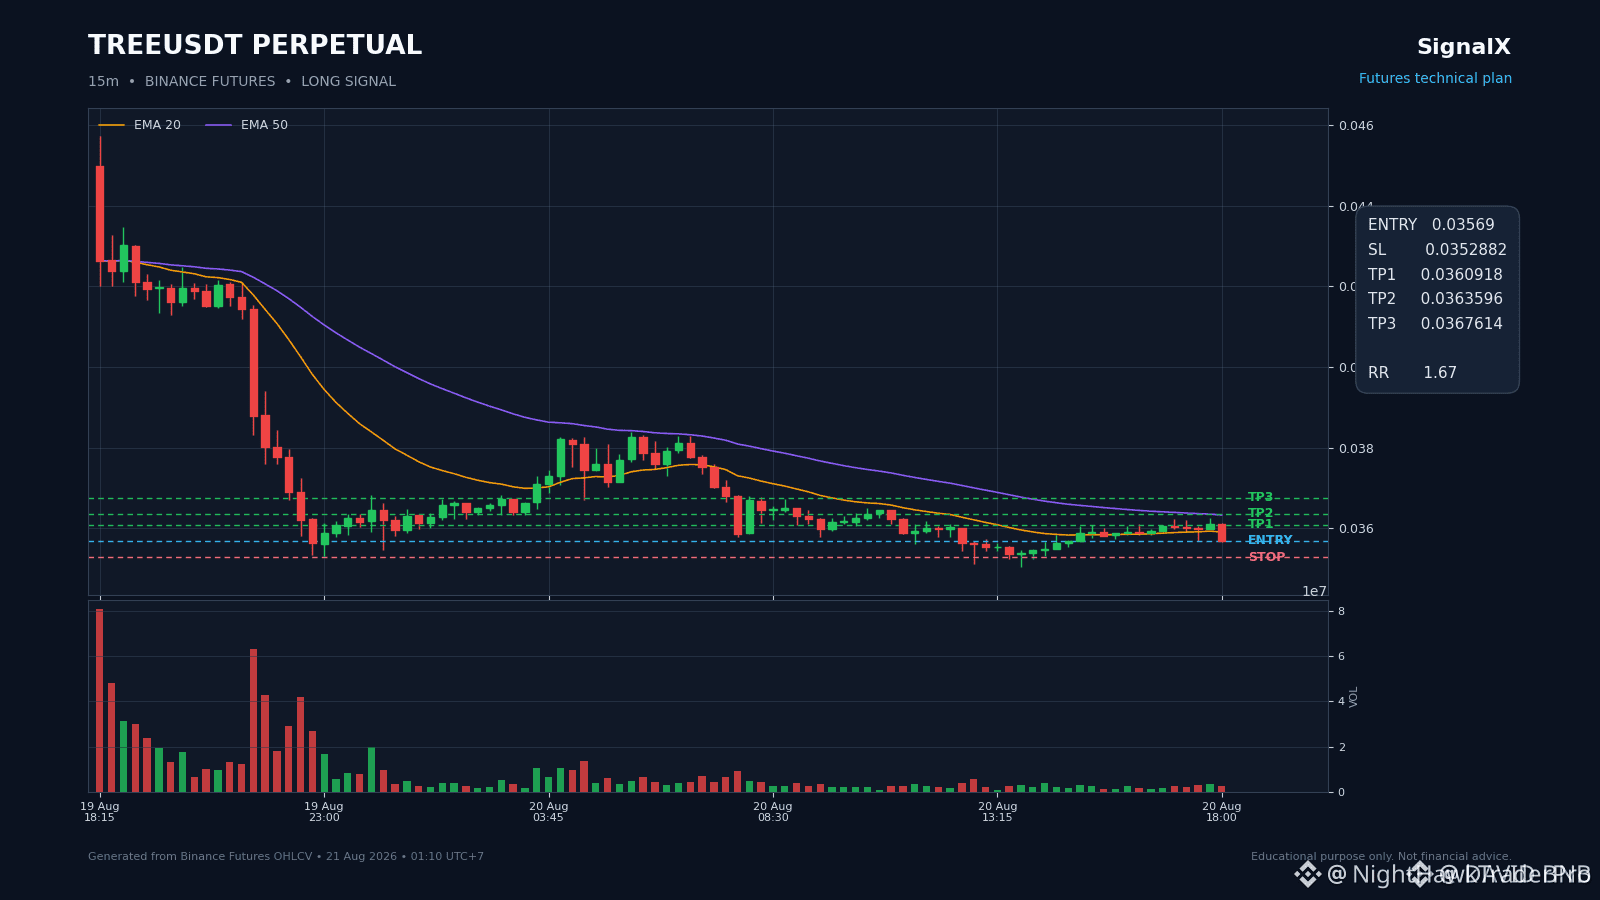Click the purple EMA 50 legend line swatch
The image size is (1600, 900).
[219, 125]
